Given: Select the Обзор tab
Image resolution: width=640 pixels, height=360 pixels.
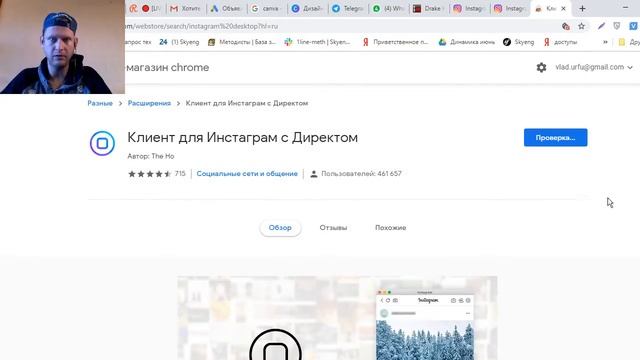Looking at the screenshot, I should 280,228.
